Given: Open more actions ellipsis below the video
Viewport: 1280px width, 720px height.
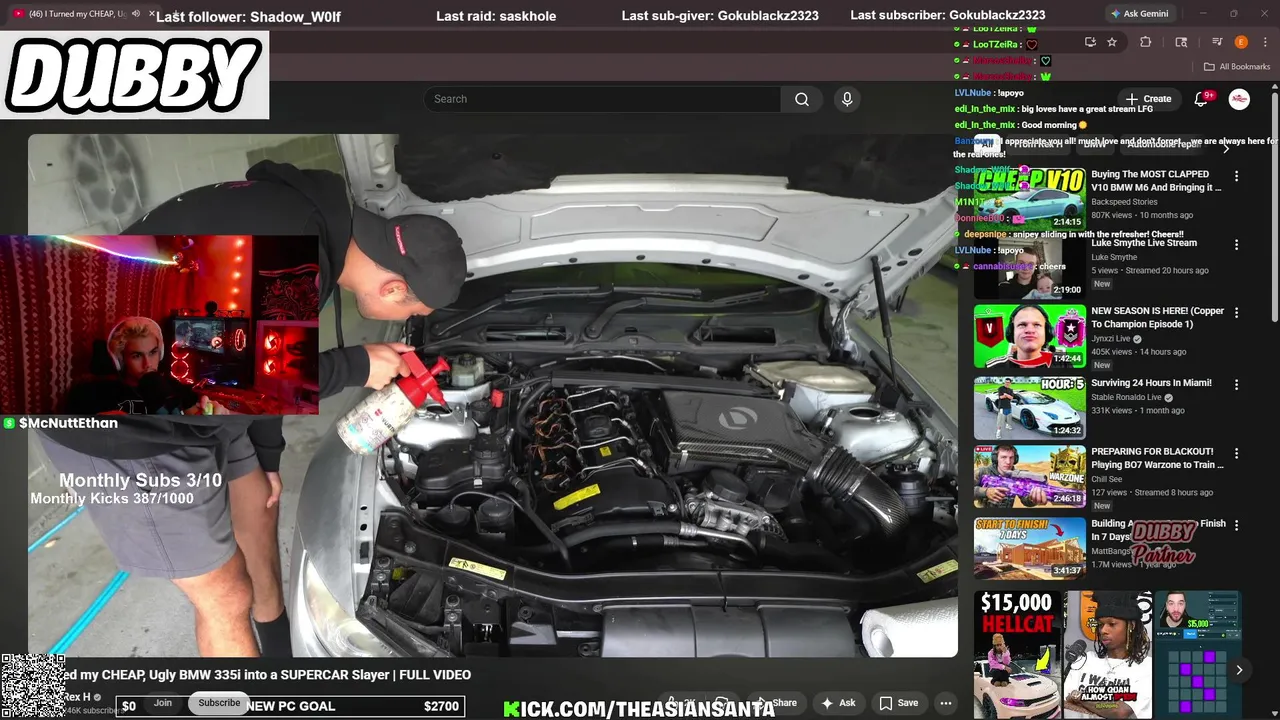Looking at the screenshot, I should [946, 703].
